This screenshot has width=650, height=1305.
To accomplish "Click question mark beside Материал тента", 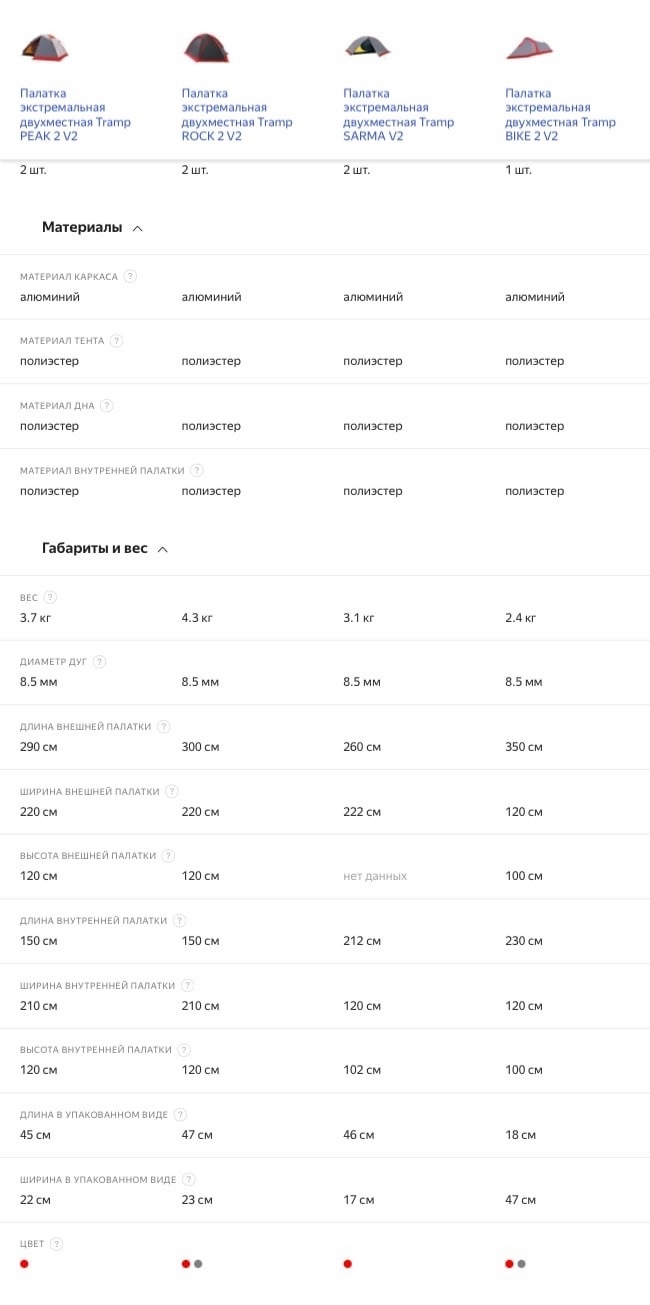I will (x=116, y=341).
